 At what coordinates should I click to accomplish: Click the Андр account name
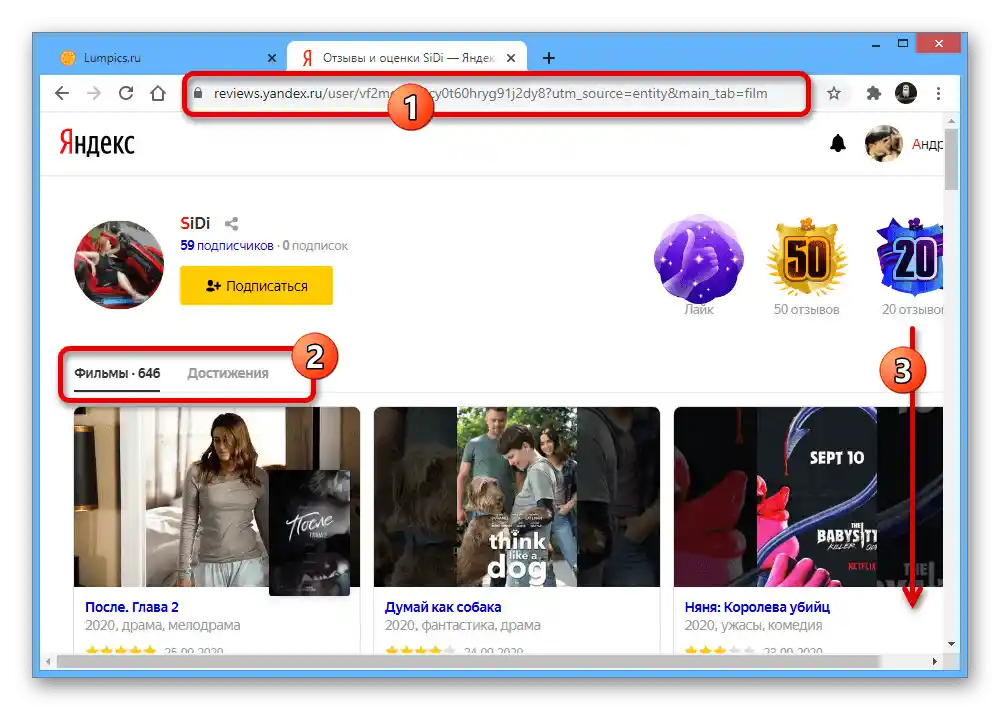[x=927, y=144]
